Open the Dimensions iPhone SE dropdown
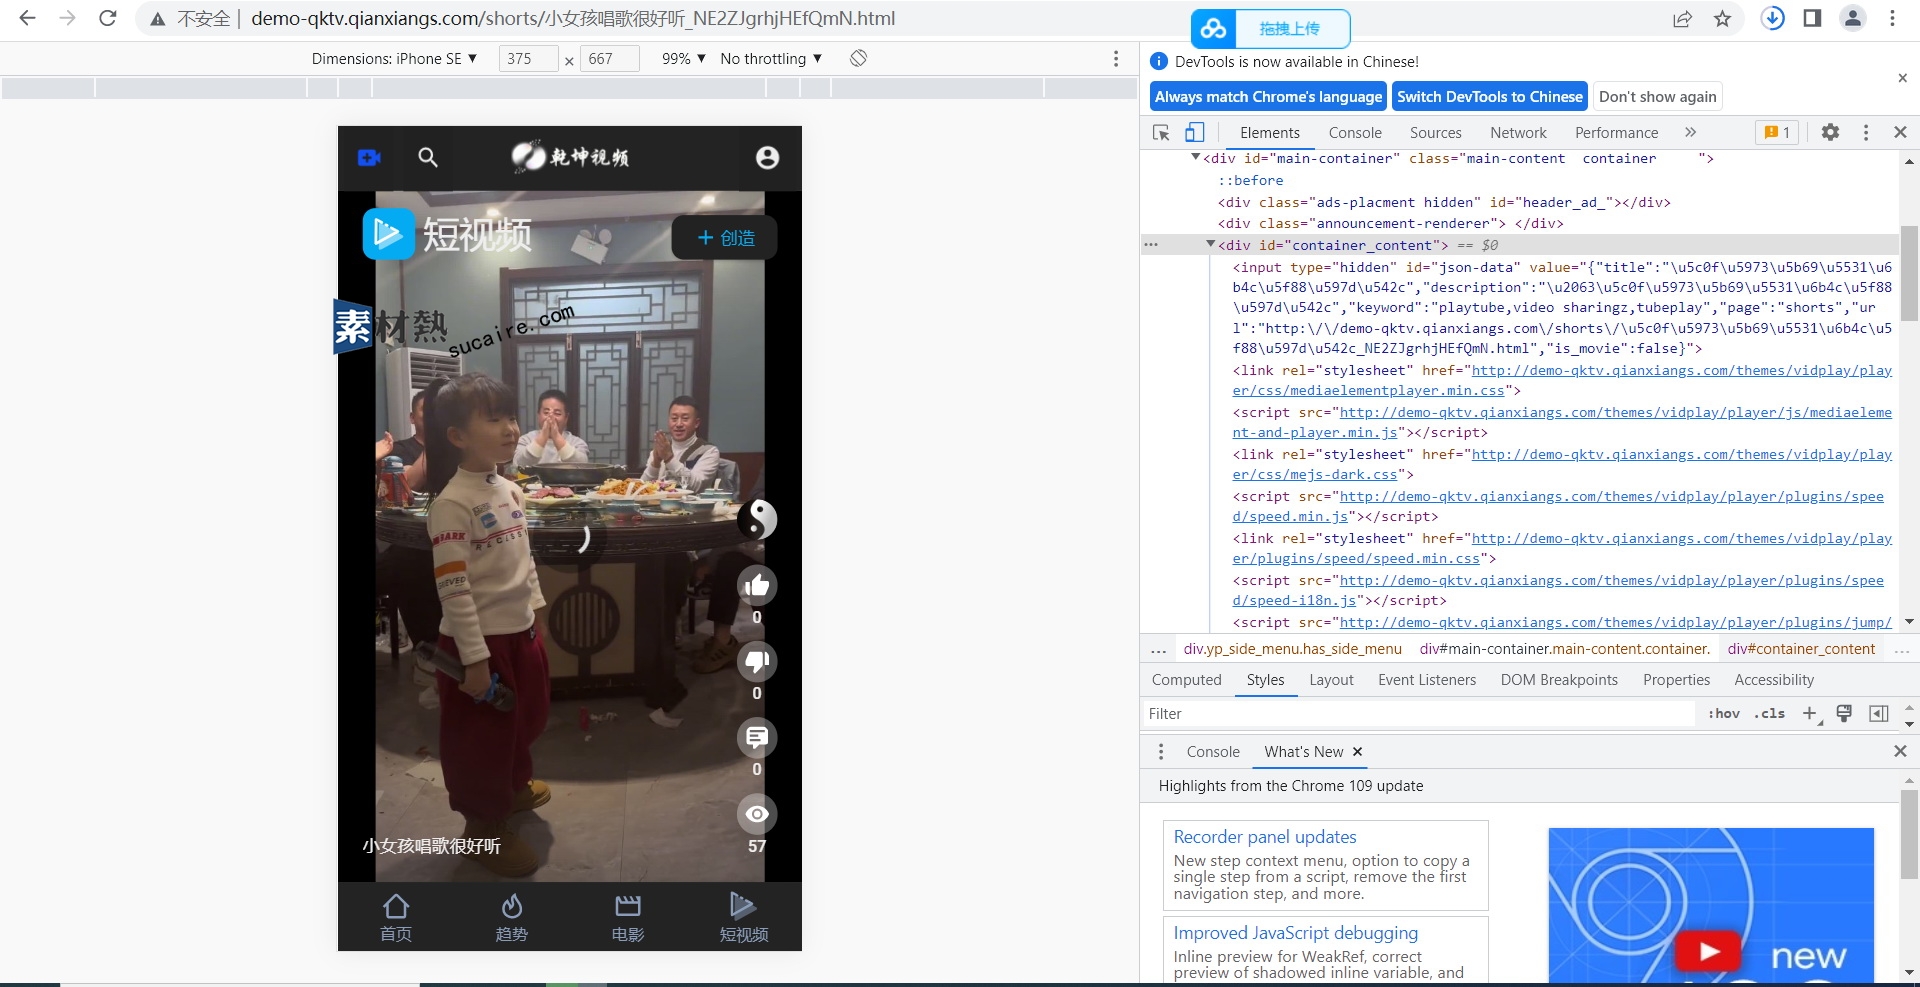1920x987 pixels. pos(394,58)
